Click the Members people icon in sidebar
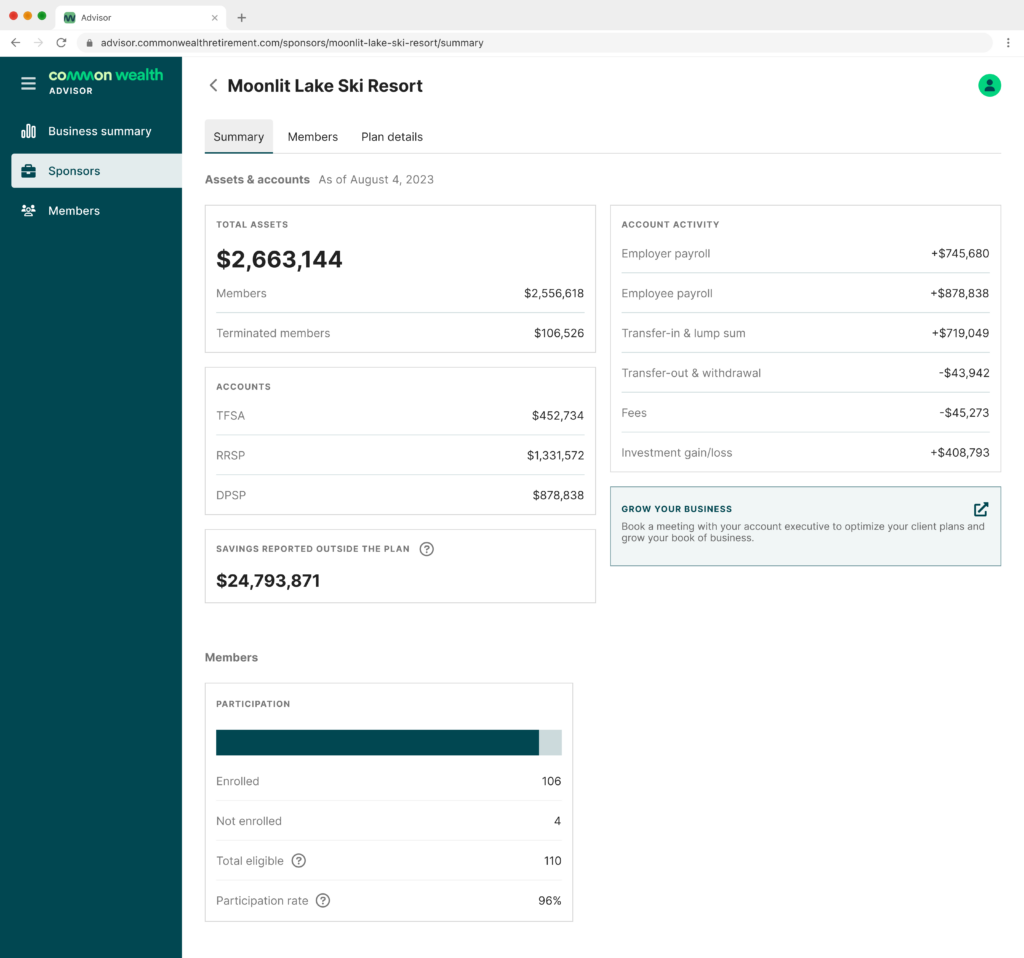Image resolution: width=1024 pixels, height=958 pixels. click(28, 211)
